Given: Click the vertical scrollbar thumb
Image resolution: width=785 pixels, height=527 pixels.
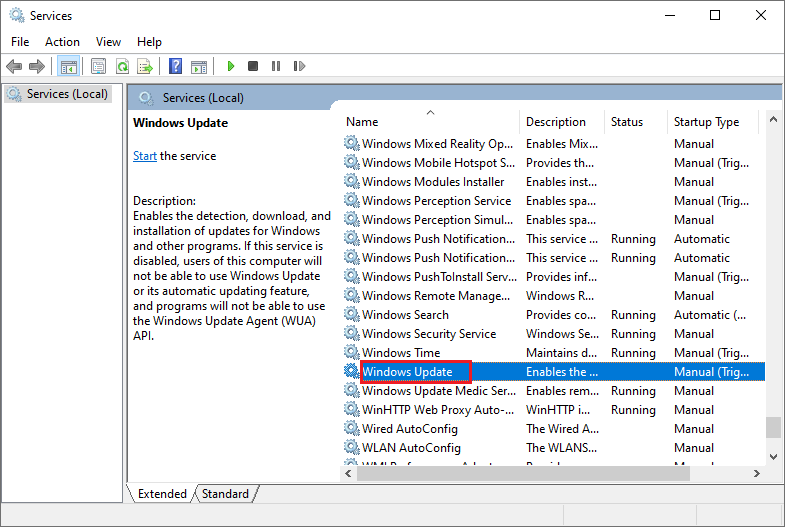Looking at the screenshot, I should 773,427.
